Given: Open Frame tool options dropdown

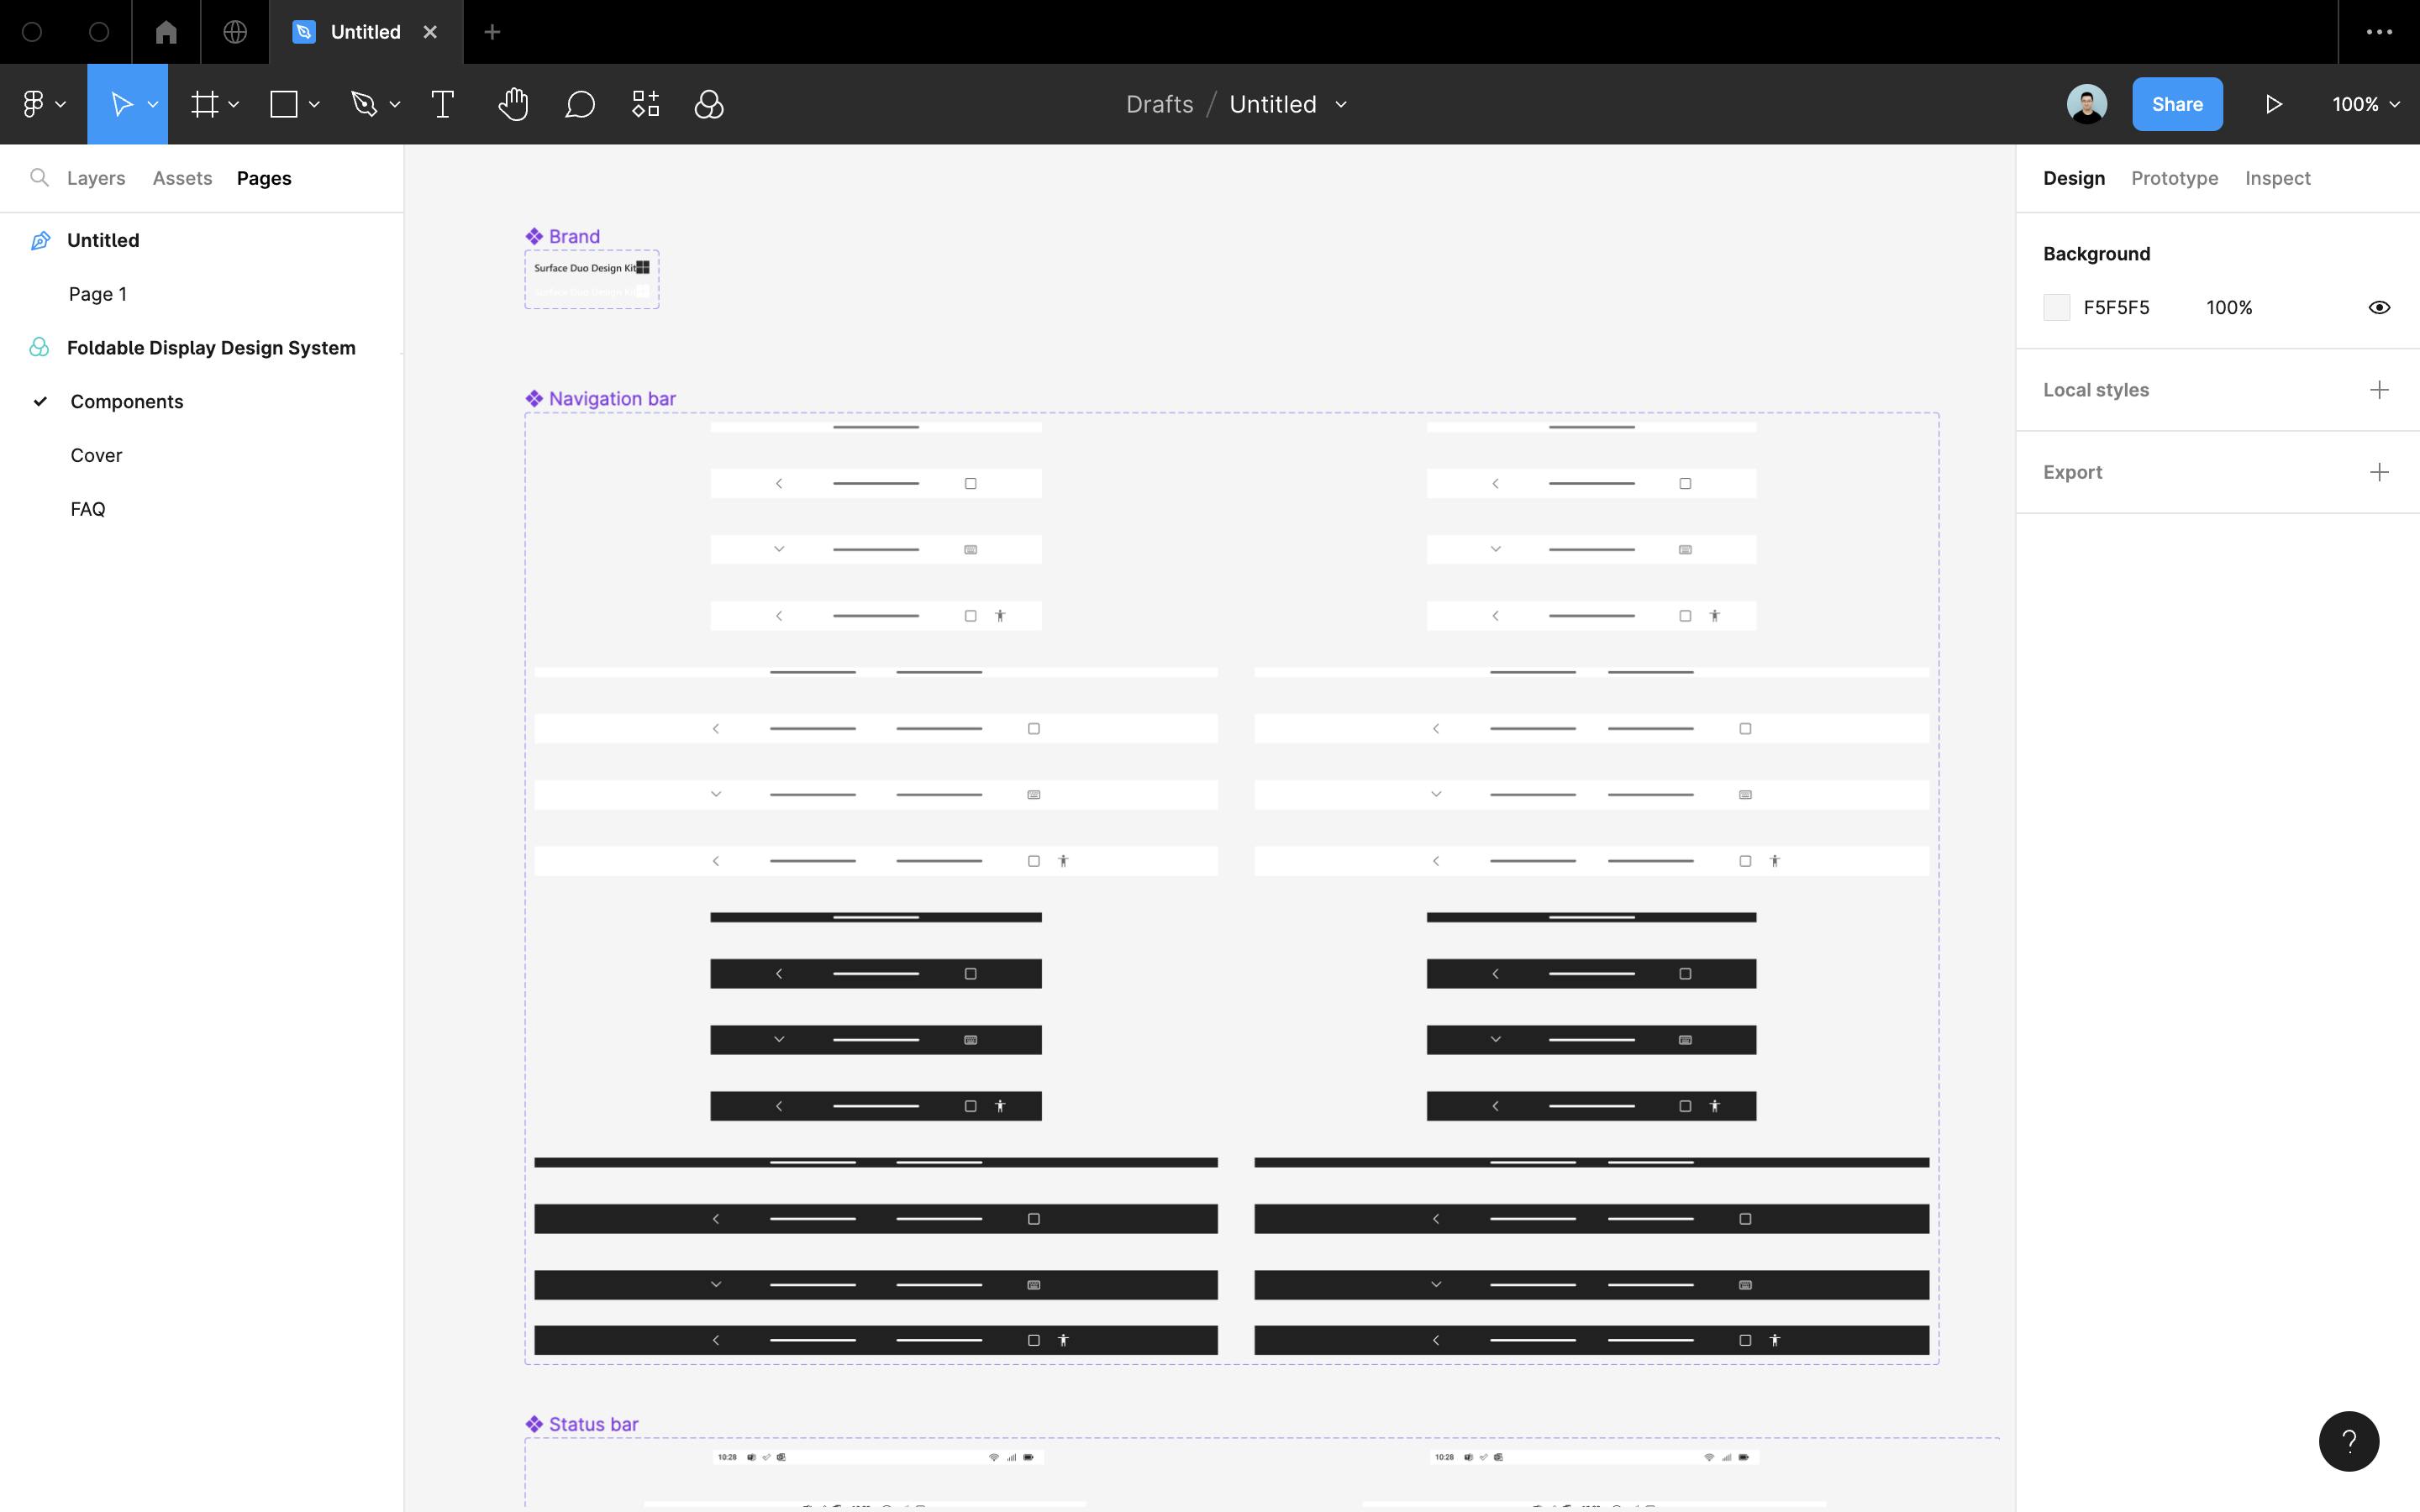Looking at the screenshot, I should tap(234, 104).
